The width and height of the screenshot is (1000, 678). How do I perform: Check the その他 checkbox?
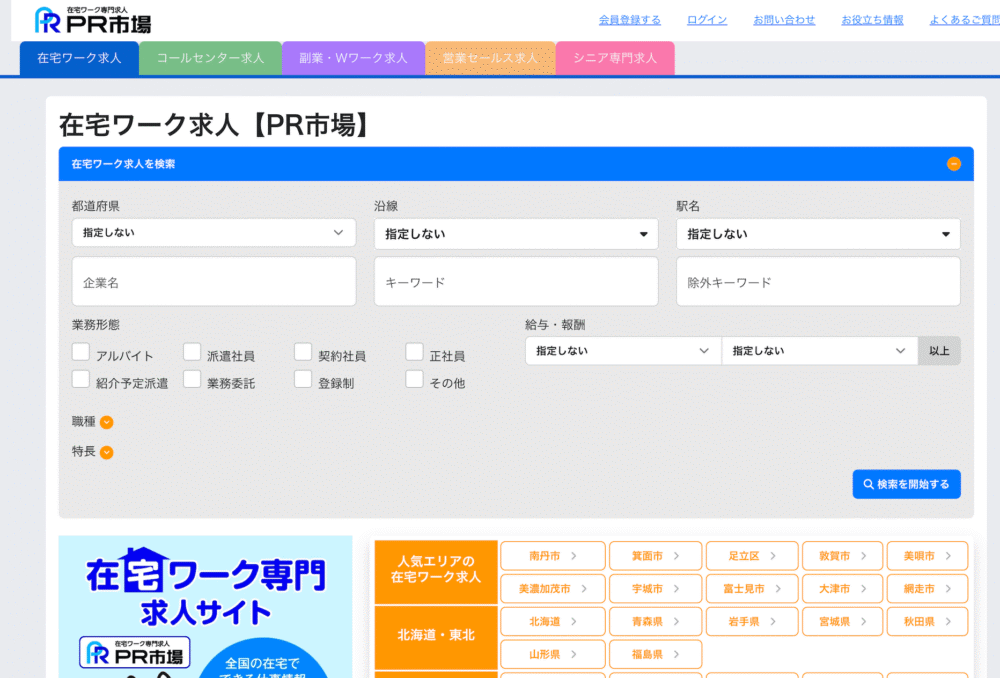tap(415, 379)
